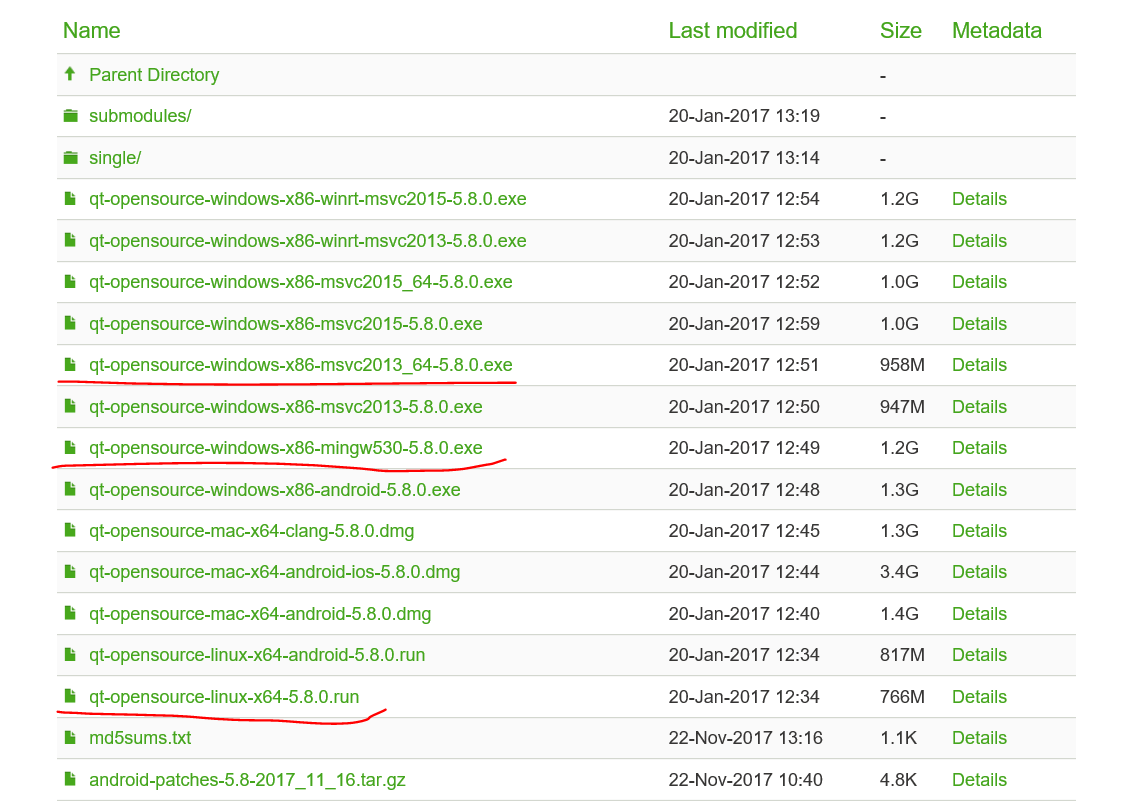1125x808 pixels.
Task: Open Details for x86-msvc2015-5.8.0.exe
Action: coord(979,324)
